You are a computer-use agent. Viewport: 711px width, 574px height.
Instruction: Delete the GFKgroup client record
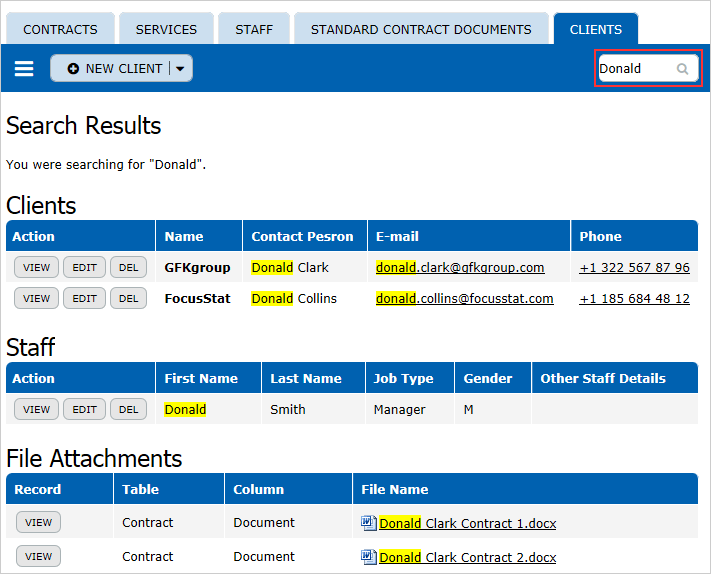click(128, 268)
